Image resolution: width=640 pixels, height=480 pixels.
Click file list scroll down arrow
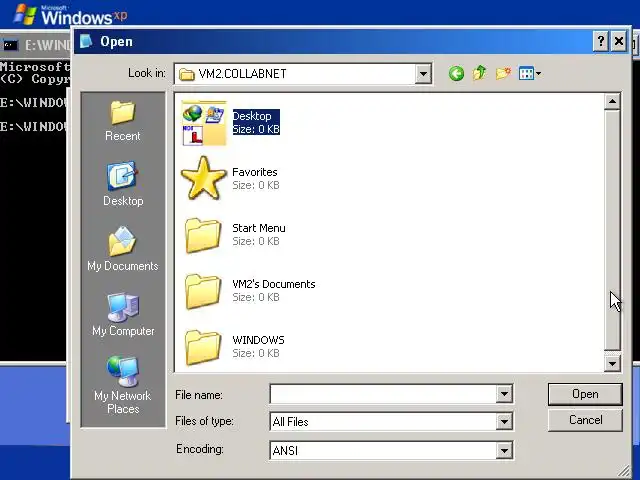pos(612,363)
